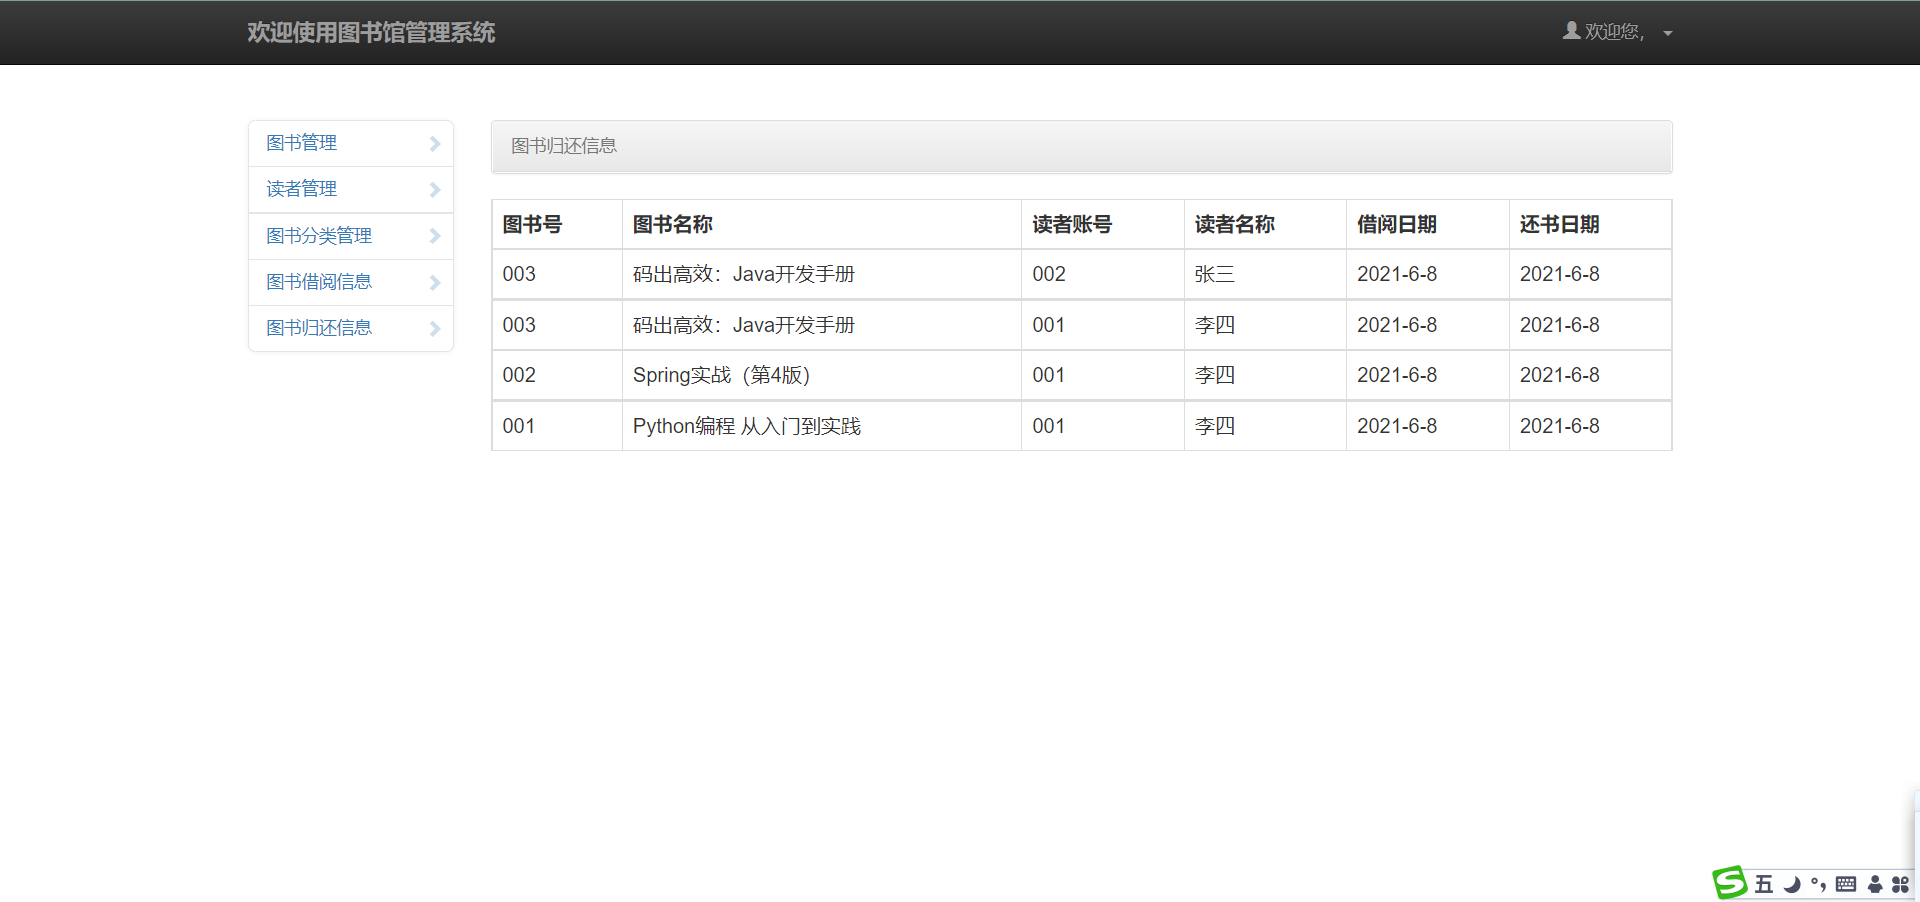Image resolution: width=1920 pixels, height=902 pixels.
Task: Click reader account 001 in the Python row
Action: (x=1049, y=426)
